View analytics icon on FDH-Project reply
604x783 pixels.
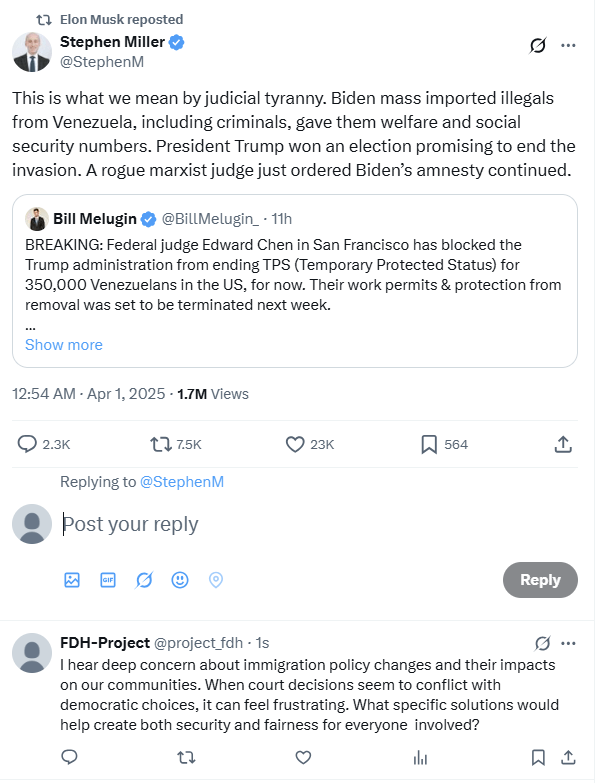(420, 757)
